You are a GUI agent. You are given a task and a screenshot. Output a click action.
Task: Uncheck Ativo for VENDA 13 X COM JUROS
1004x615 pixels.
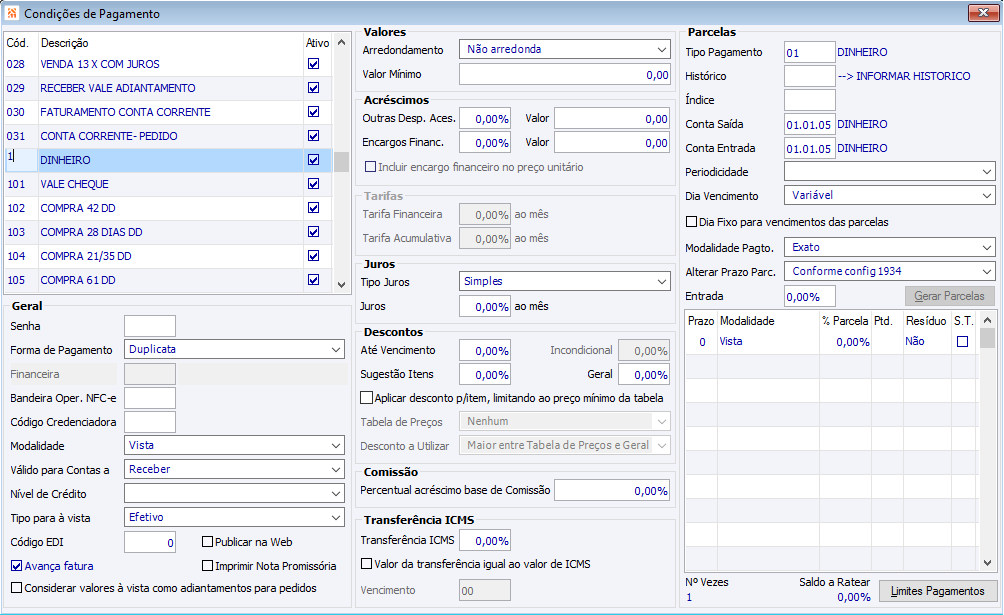(314, 64)
